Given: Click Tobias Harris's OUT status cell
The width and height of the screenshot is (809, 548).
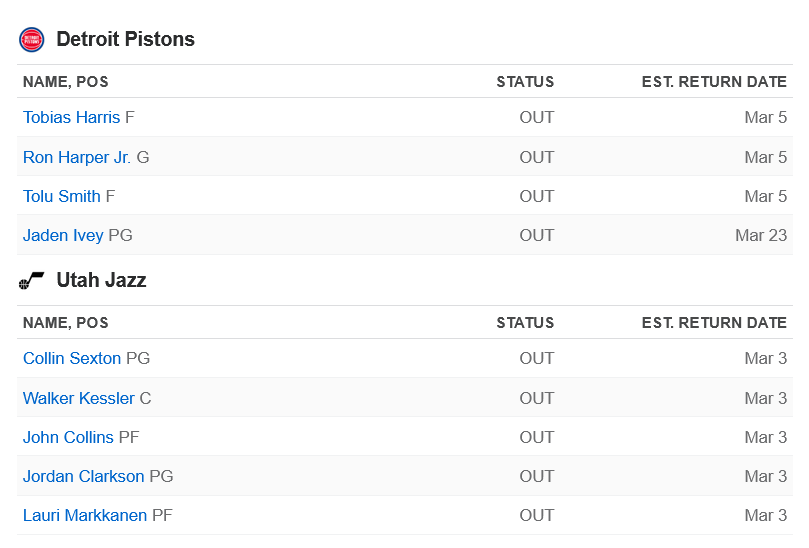Looking at the screenshot, I should (537, 117).
